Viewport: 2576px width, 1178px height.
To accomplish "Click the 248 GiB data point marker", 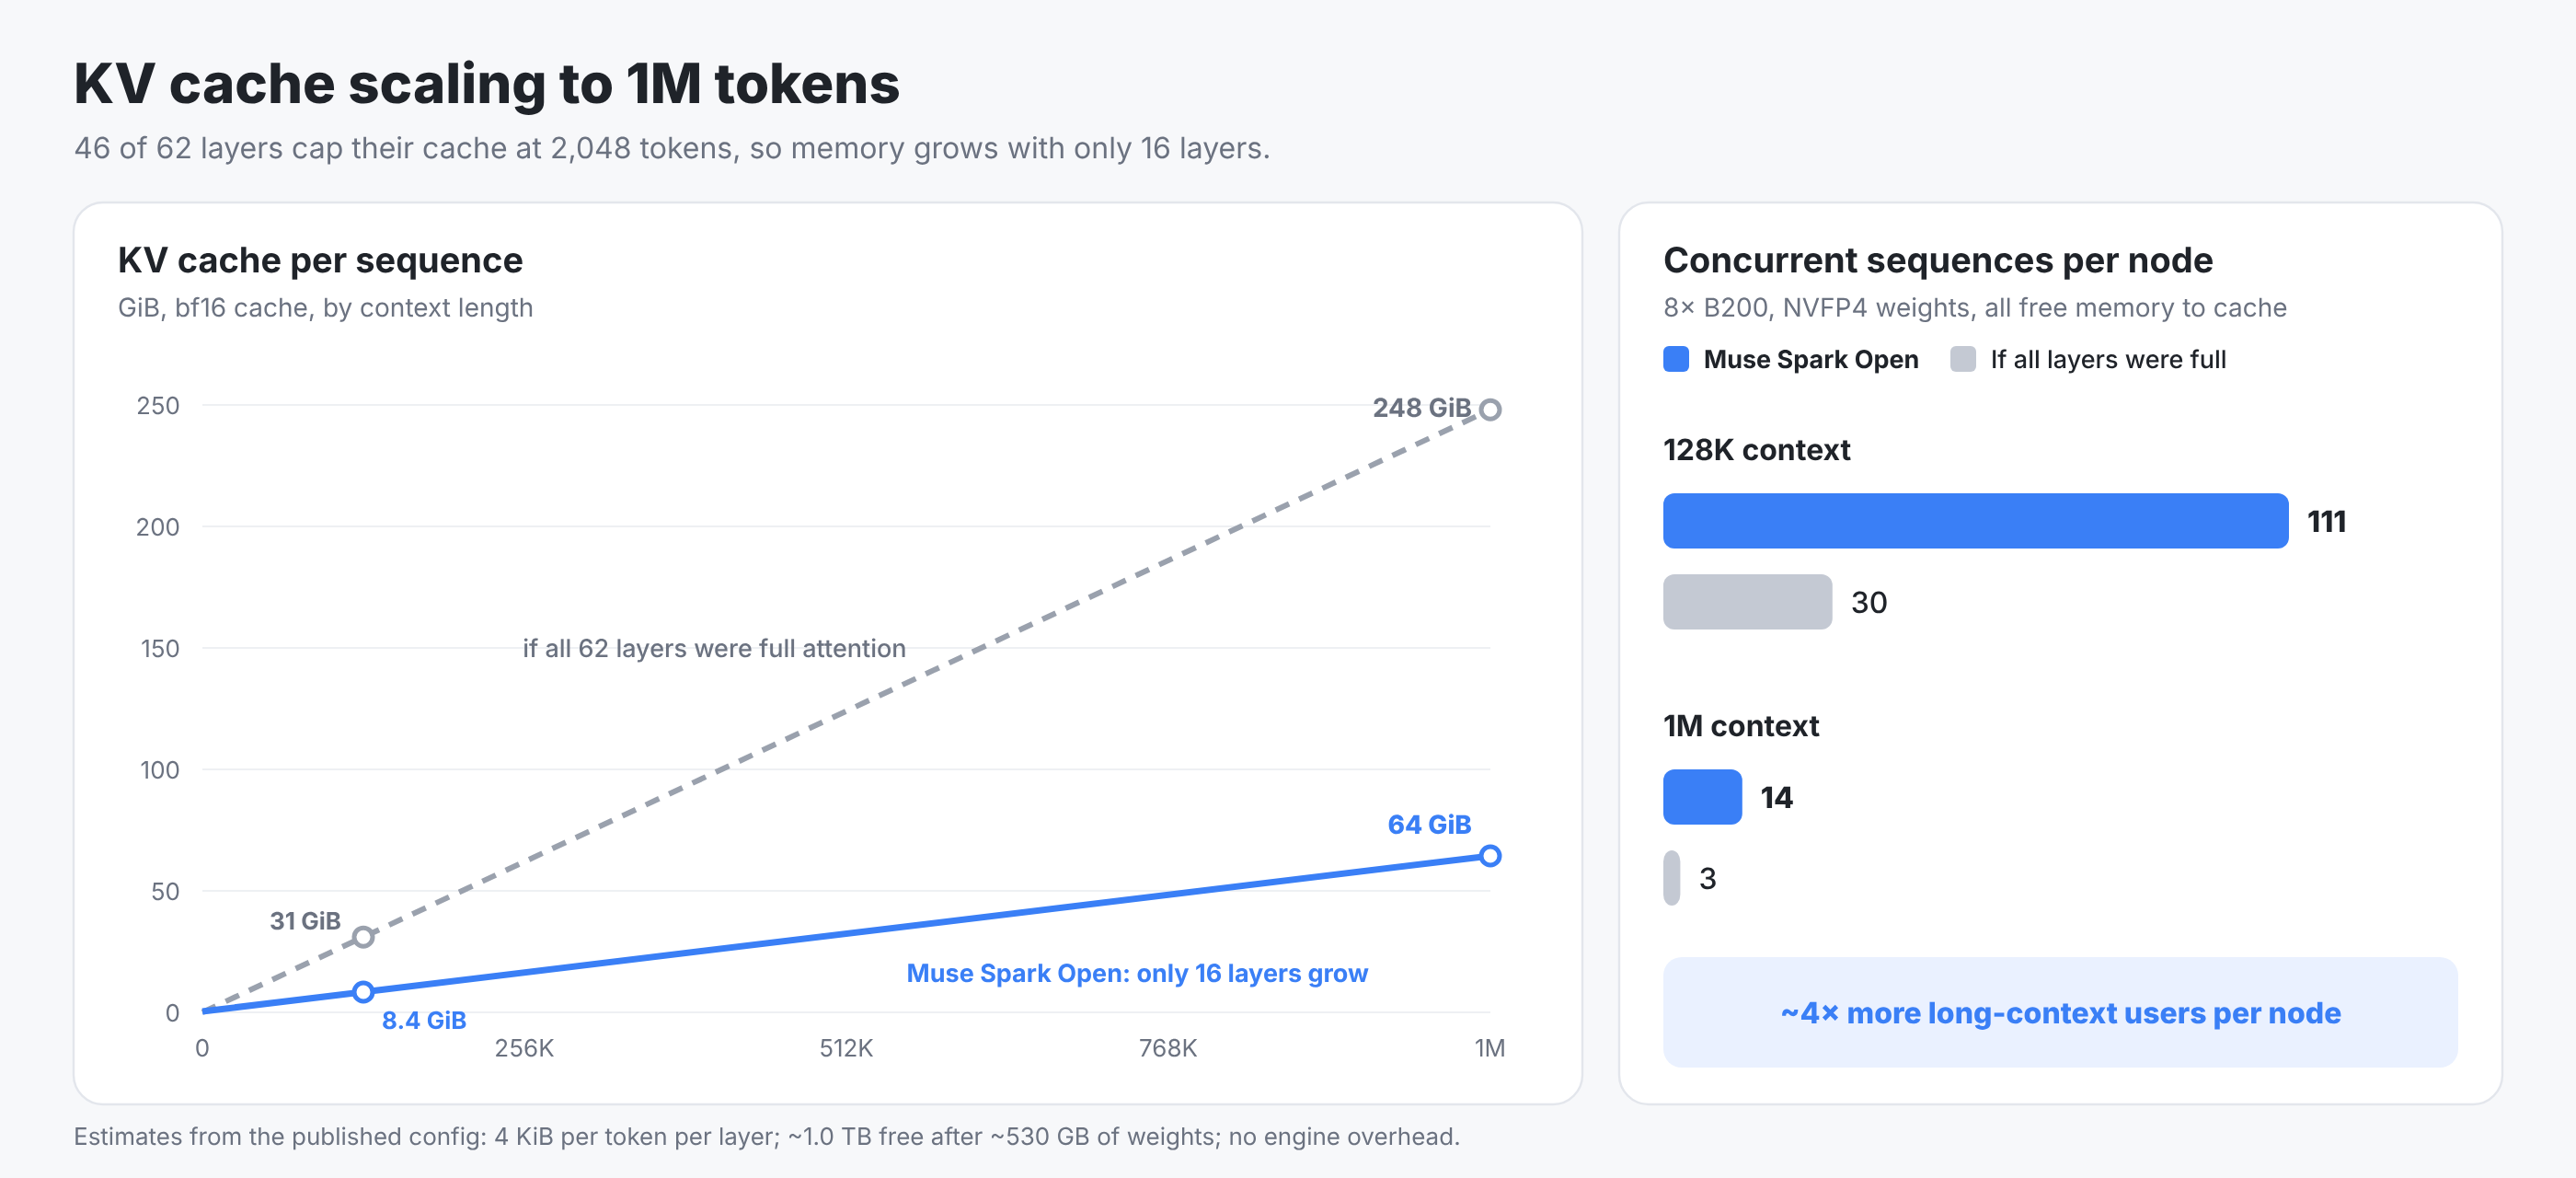I will (x=1490, y=409).
